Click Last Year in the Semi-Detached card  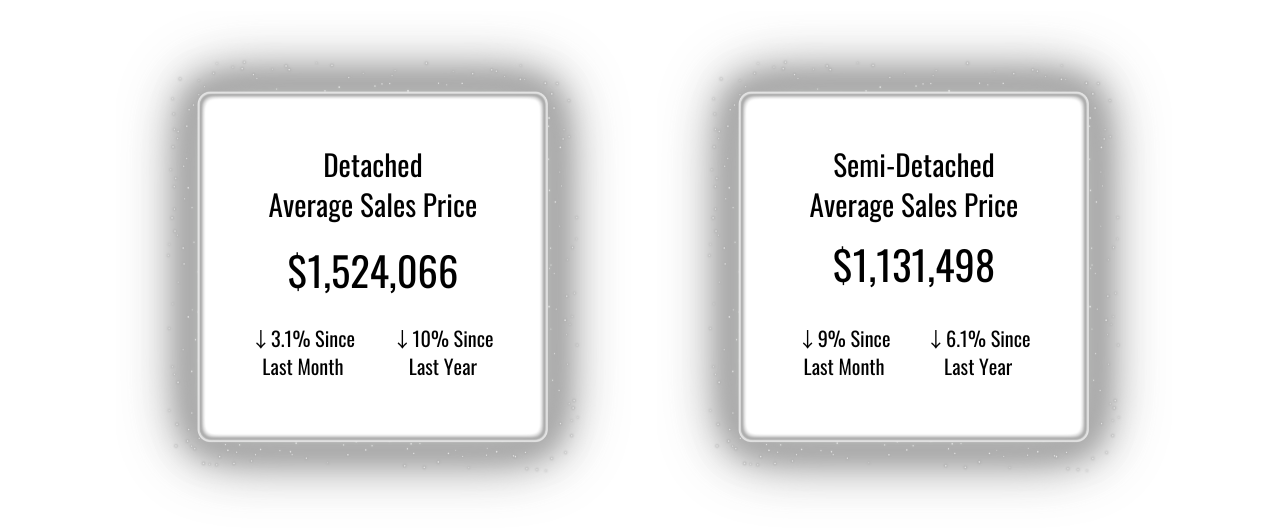[x=977, y=367]
